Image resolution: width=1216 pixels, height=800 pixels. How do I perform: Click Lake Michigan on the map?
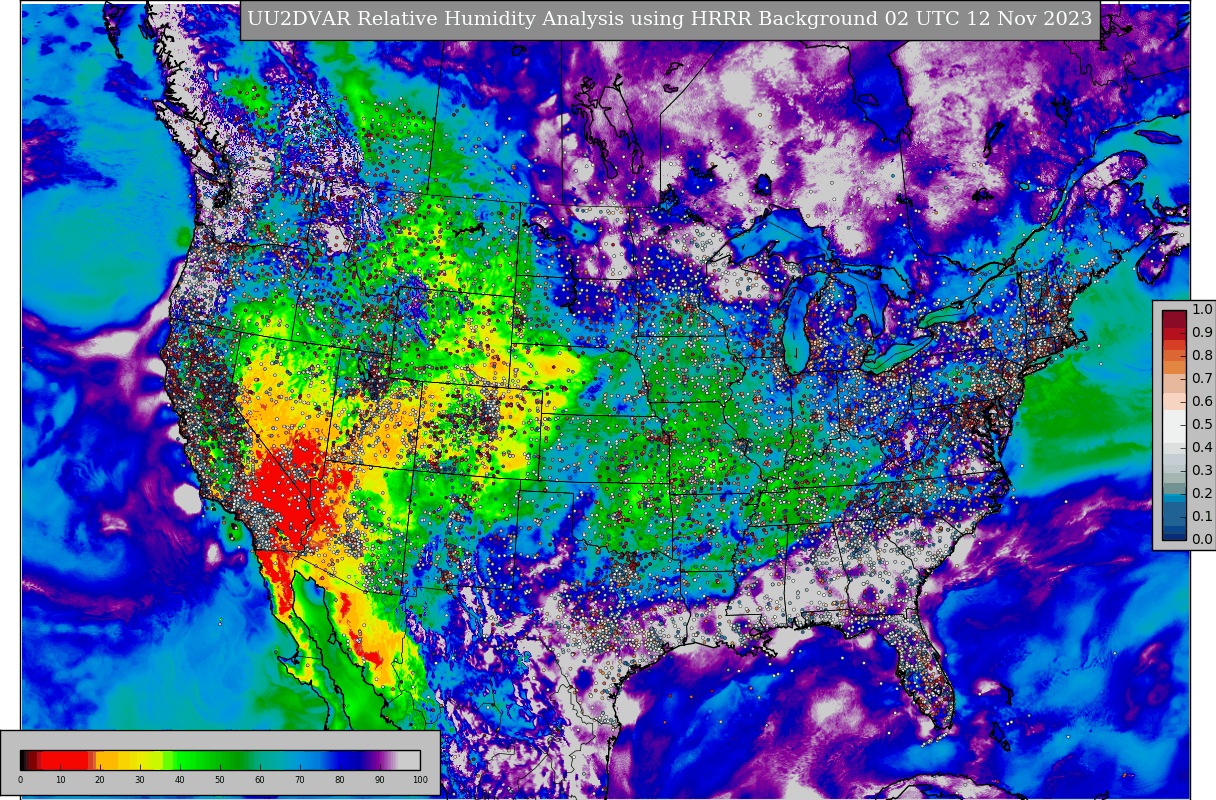(x=797, y=325)
